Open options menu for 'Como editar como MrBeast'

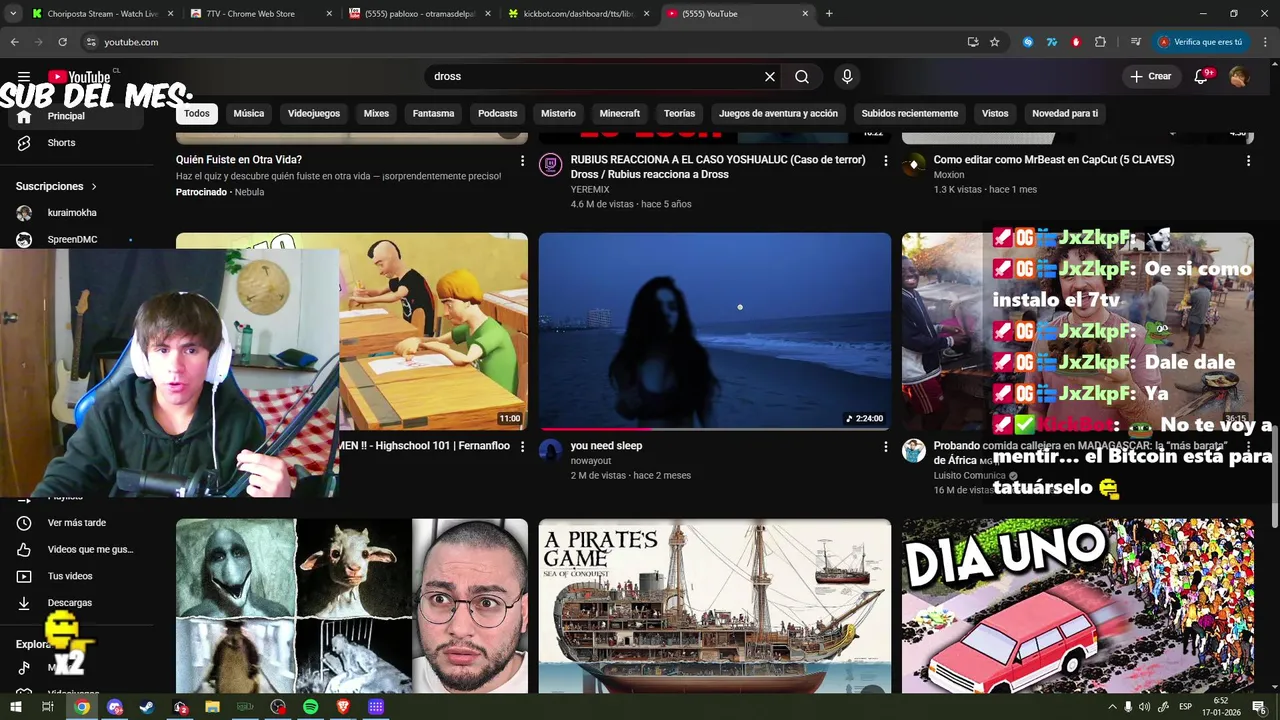[x=1248, y=160]
